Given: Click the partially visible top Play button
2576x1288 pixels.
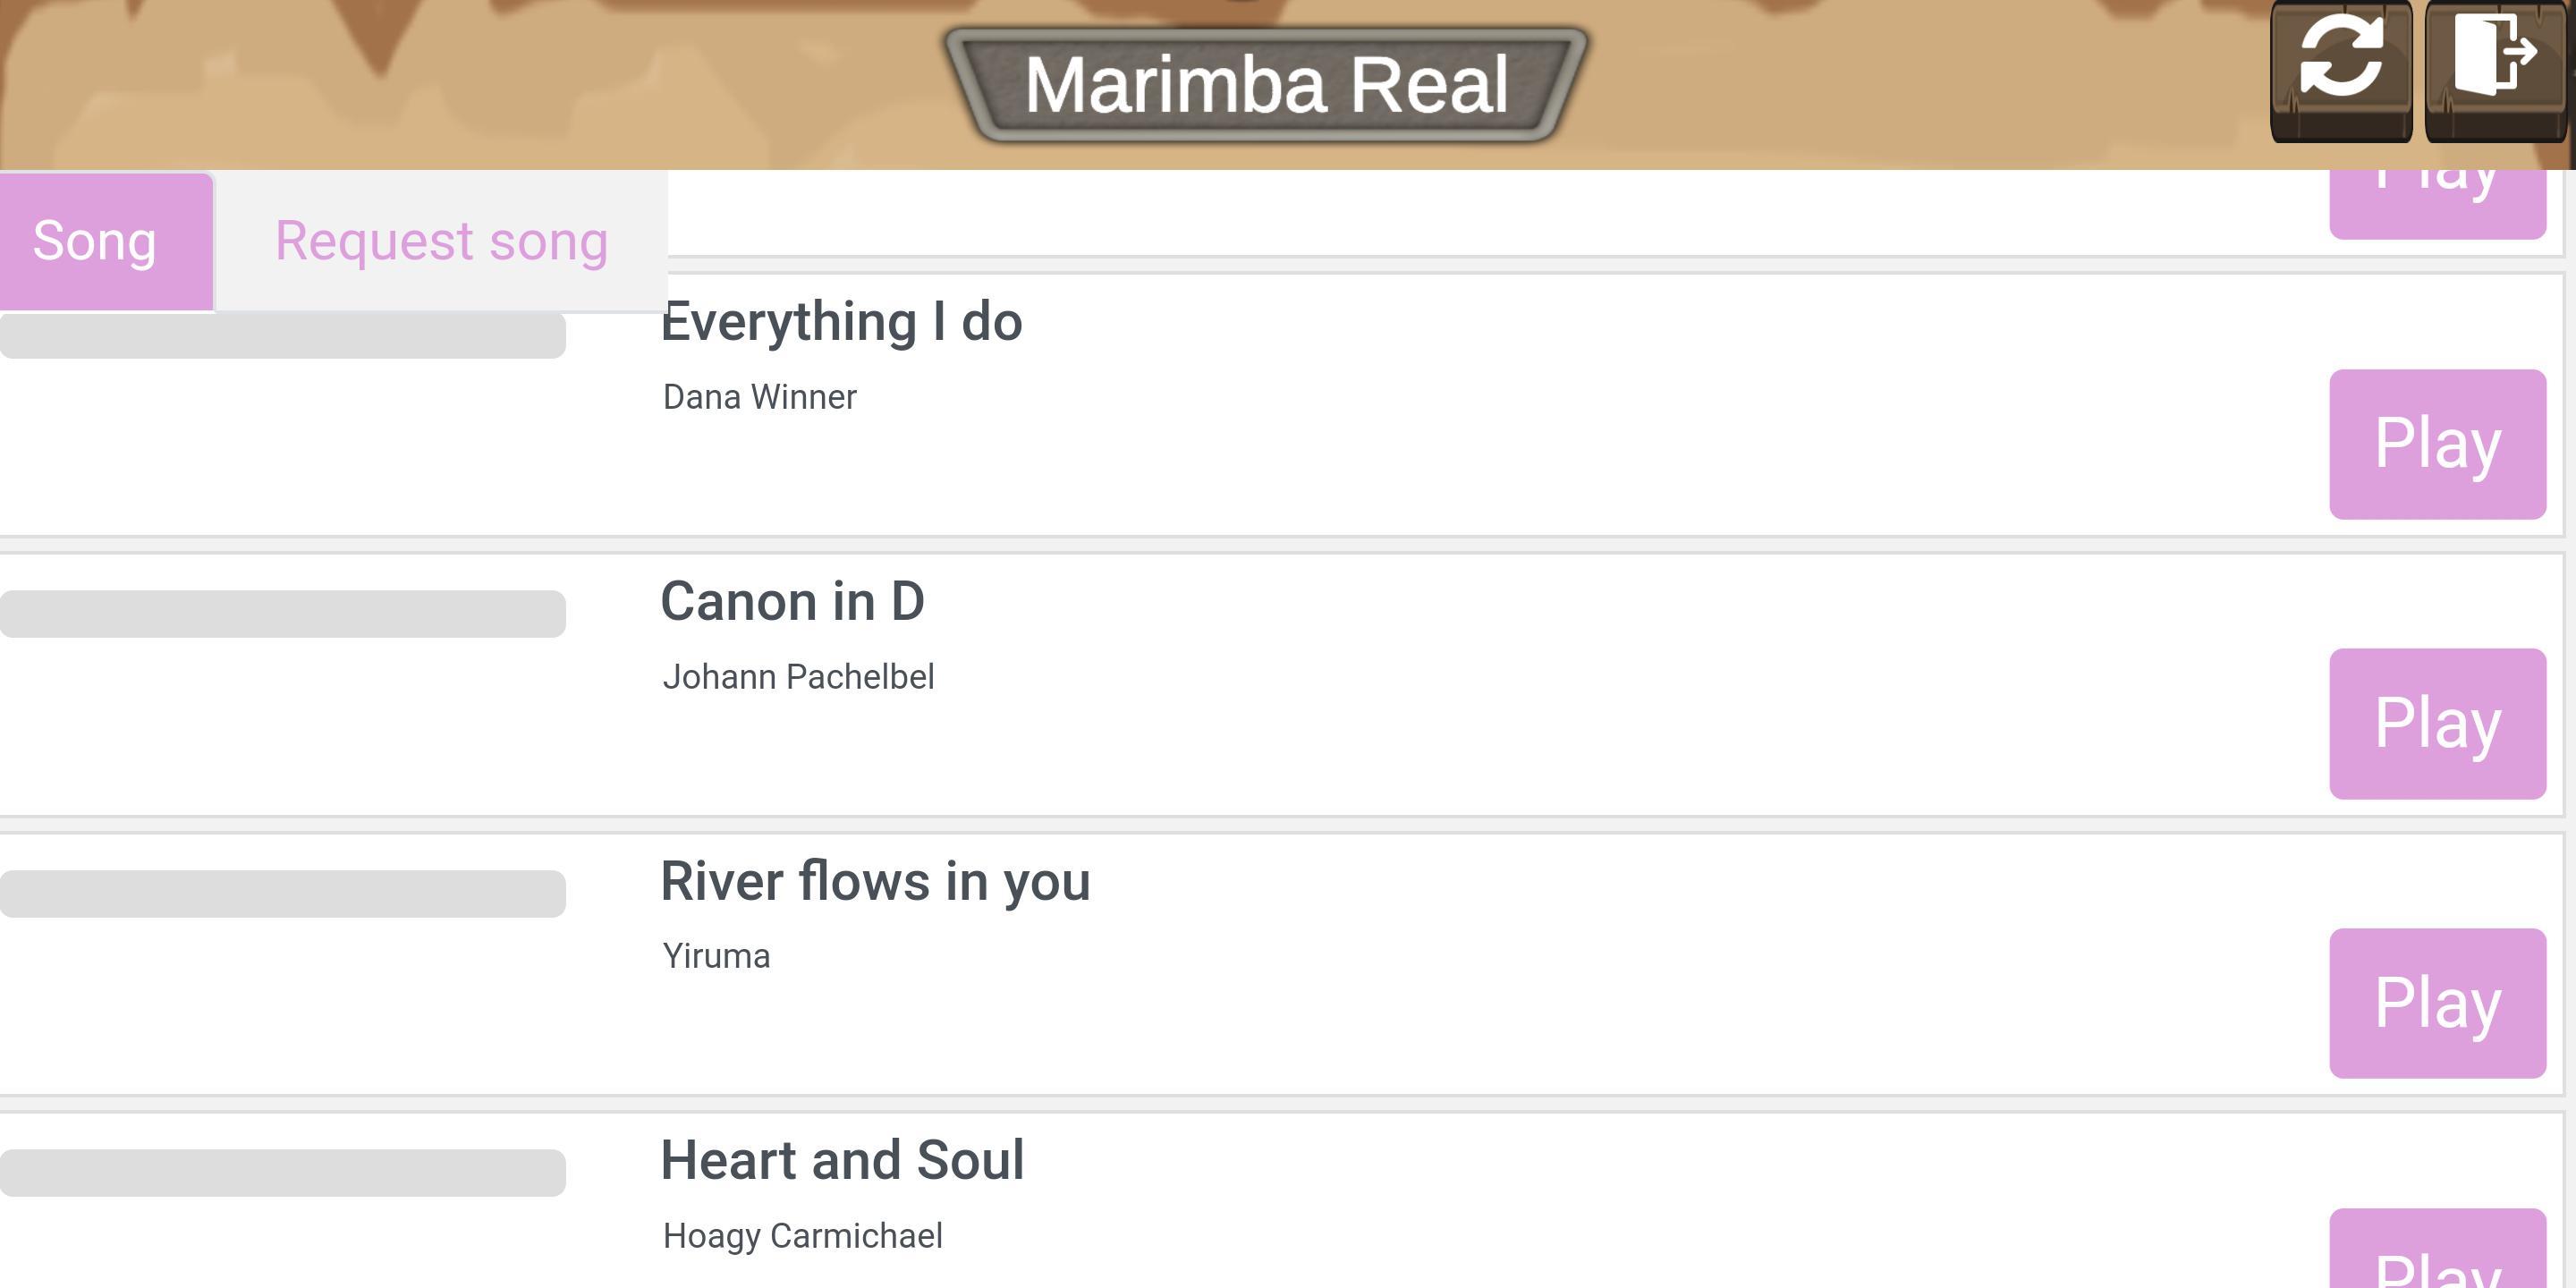Looking at the screenshot, I should (x=2437, y=185).
